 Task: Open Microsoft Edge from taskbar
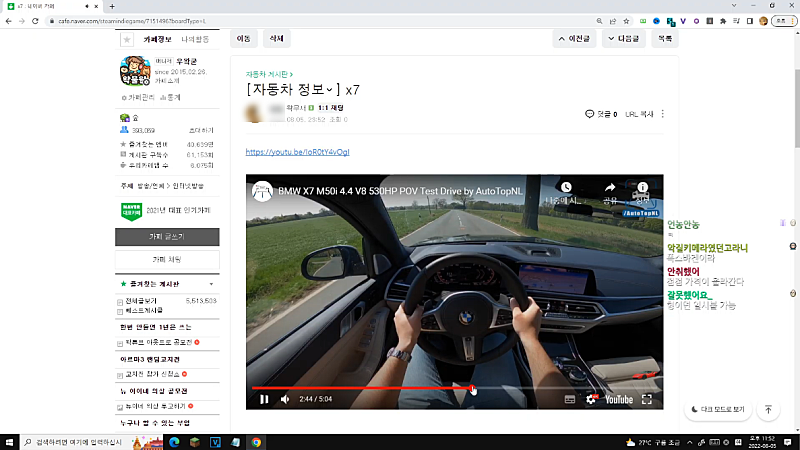(174, 442)
